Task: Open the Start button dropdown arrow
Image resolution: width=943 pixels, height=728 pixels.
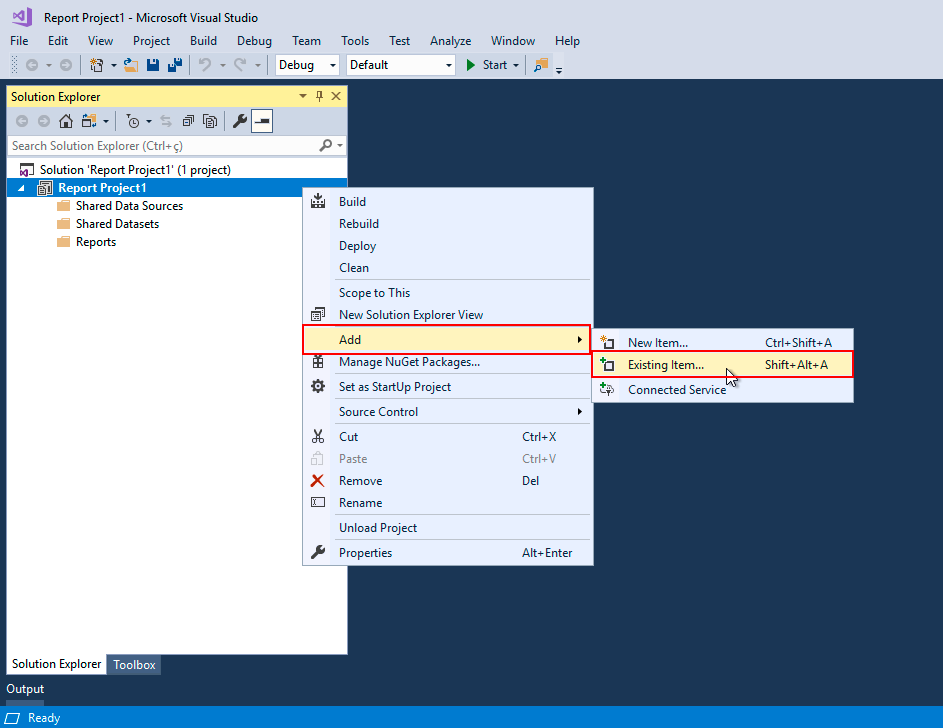Action: (516, 65)
